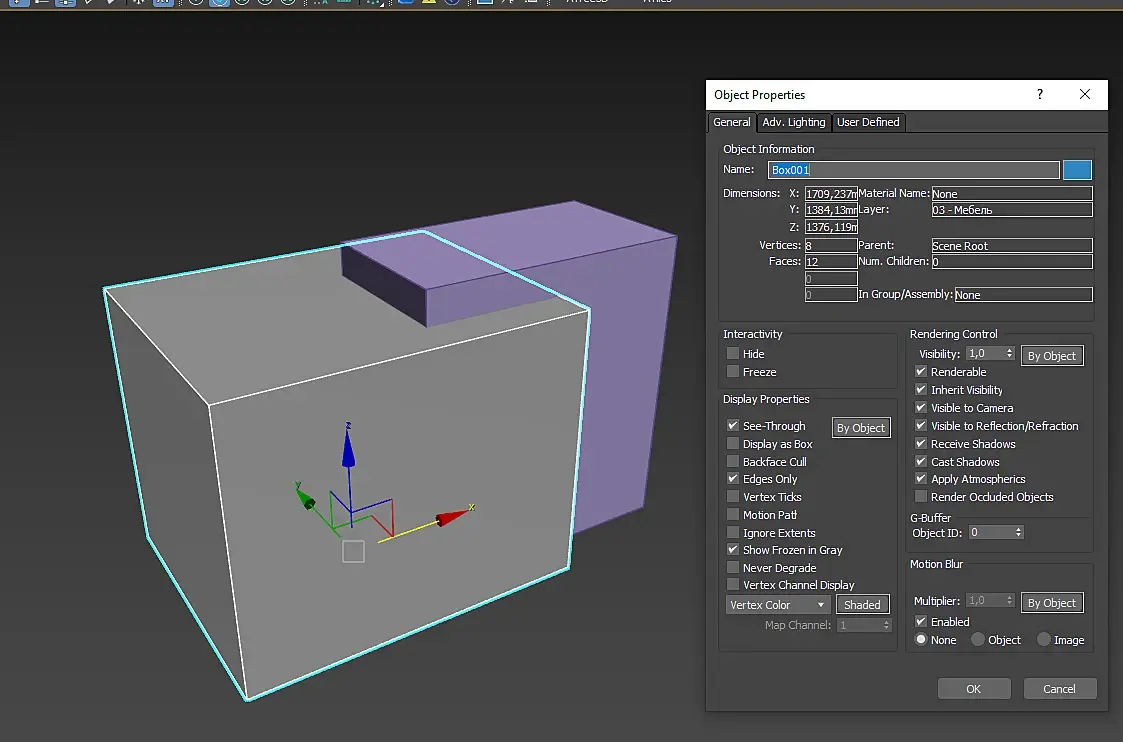The width and height of the screenshot is (1123, 742).
Task: Tick the Freeze checkbox
Action: [733, 372]
